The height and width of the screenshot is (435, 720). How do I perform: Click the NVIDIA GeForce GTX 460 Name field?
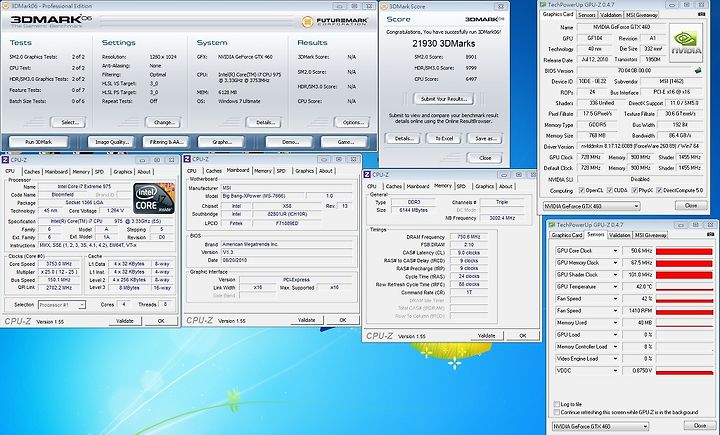tap(620, 28)
